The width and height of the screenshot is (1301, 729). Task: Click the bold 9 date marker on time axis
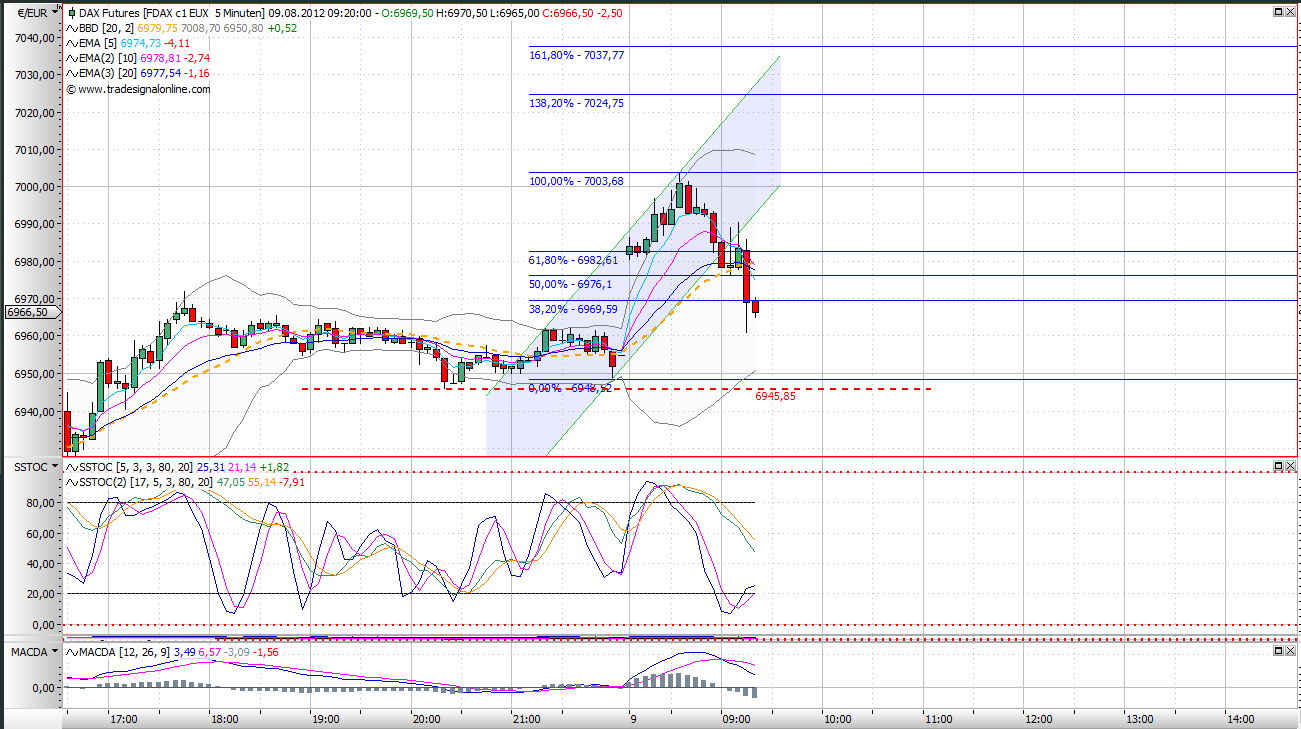point(633,719)
